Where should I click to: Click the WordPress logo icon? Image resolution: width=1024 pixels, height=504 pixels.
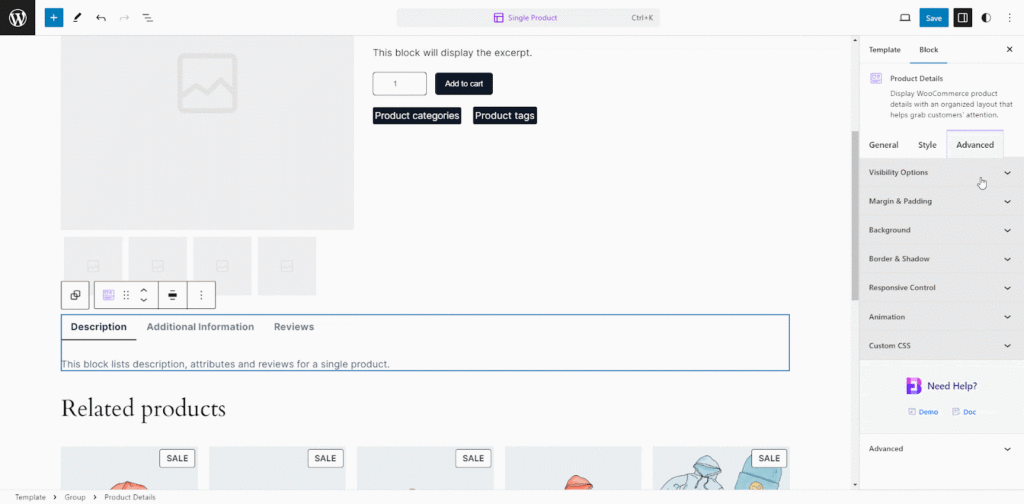[18, 18]
